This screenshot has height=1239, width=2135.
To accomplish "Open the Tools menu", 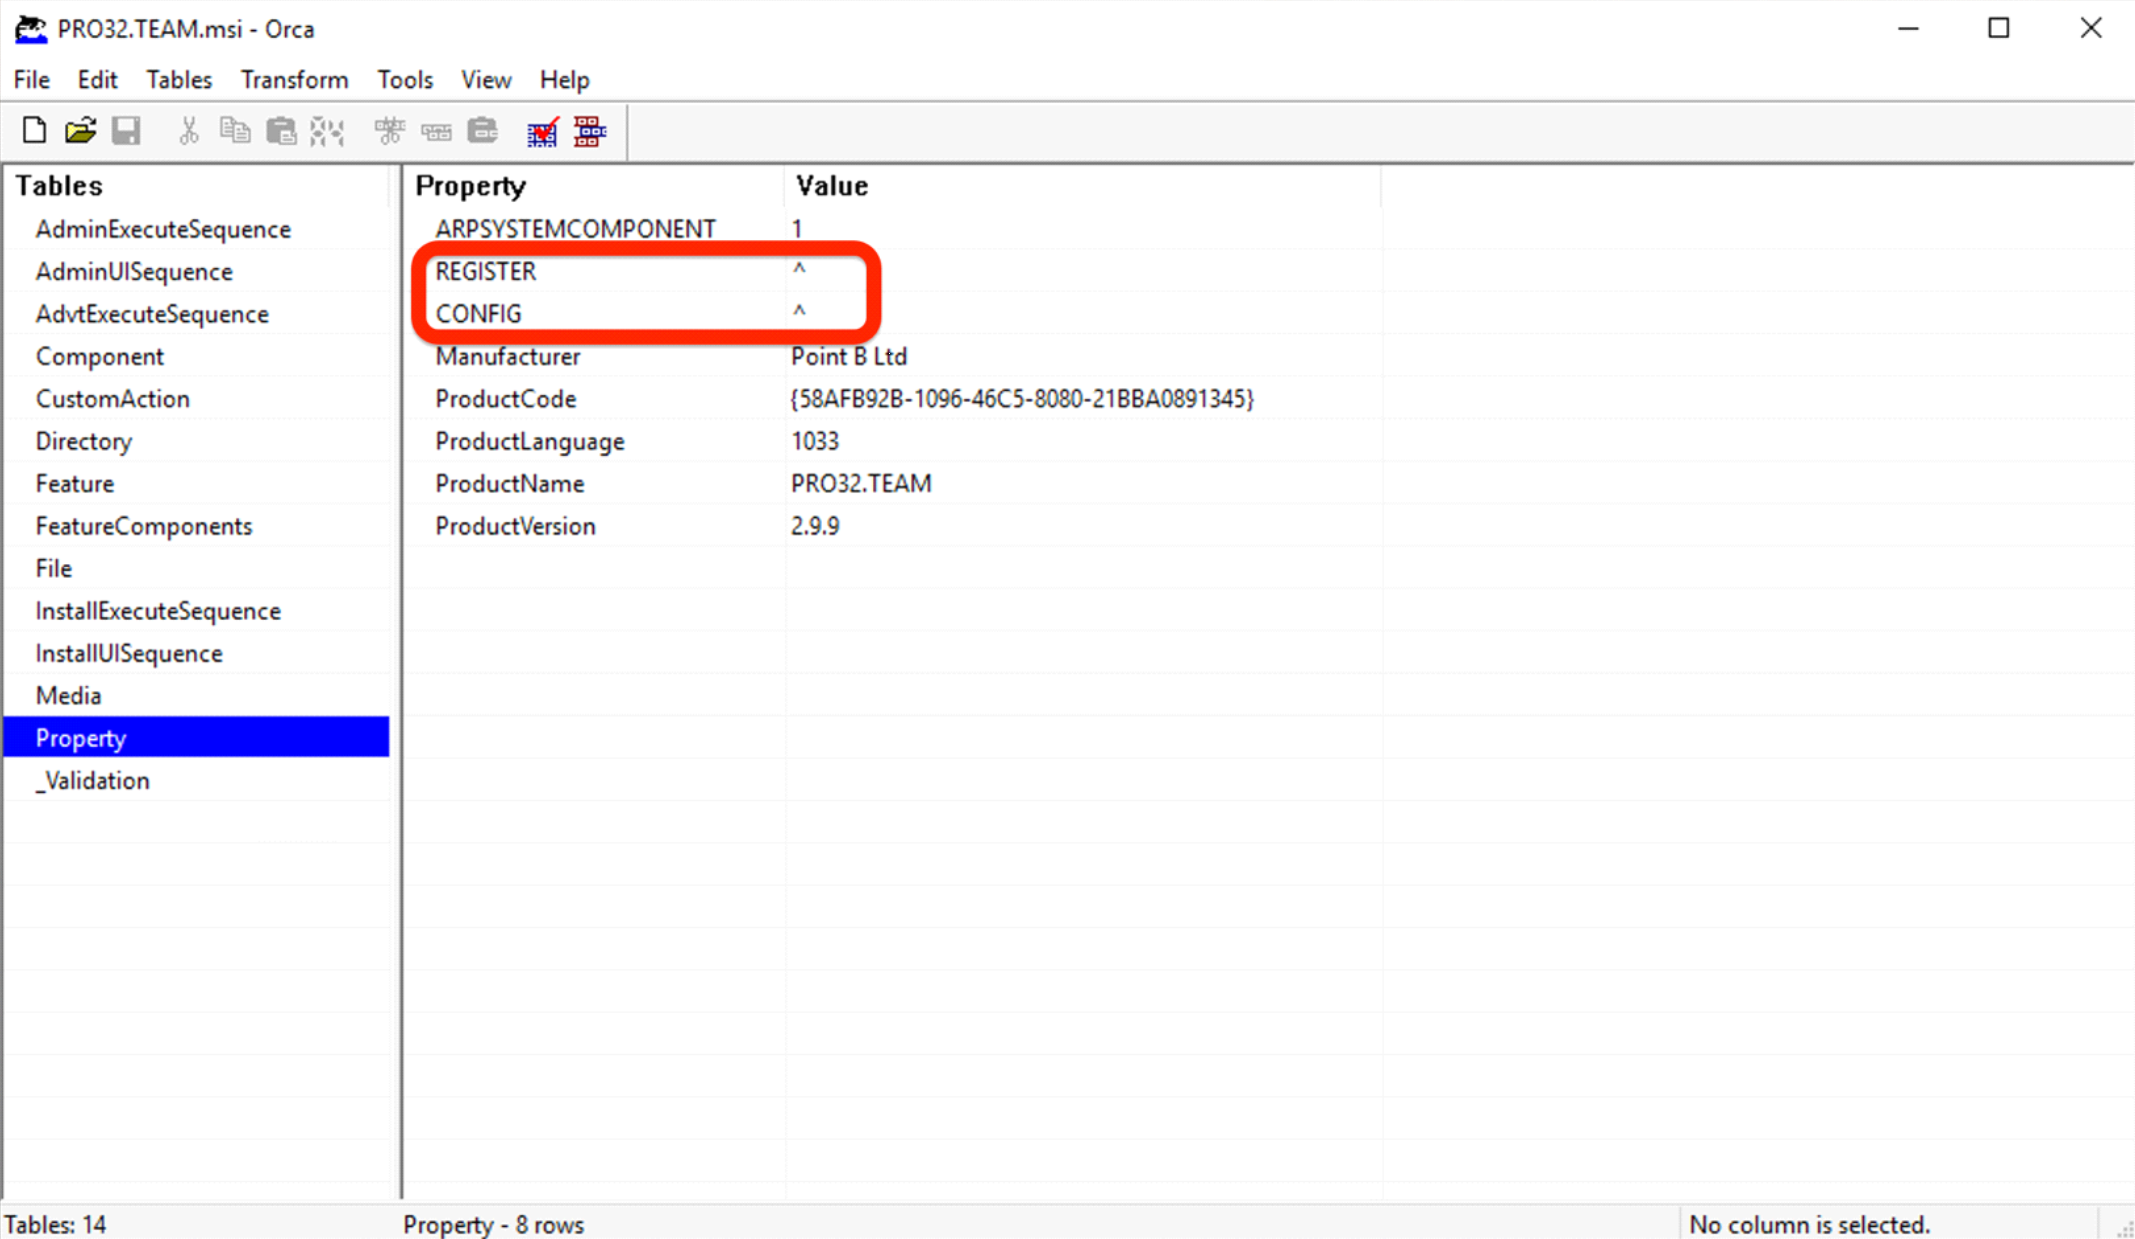I will point(404,80).
